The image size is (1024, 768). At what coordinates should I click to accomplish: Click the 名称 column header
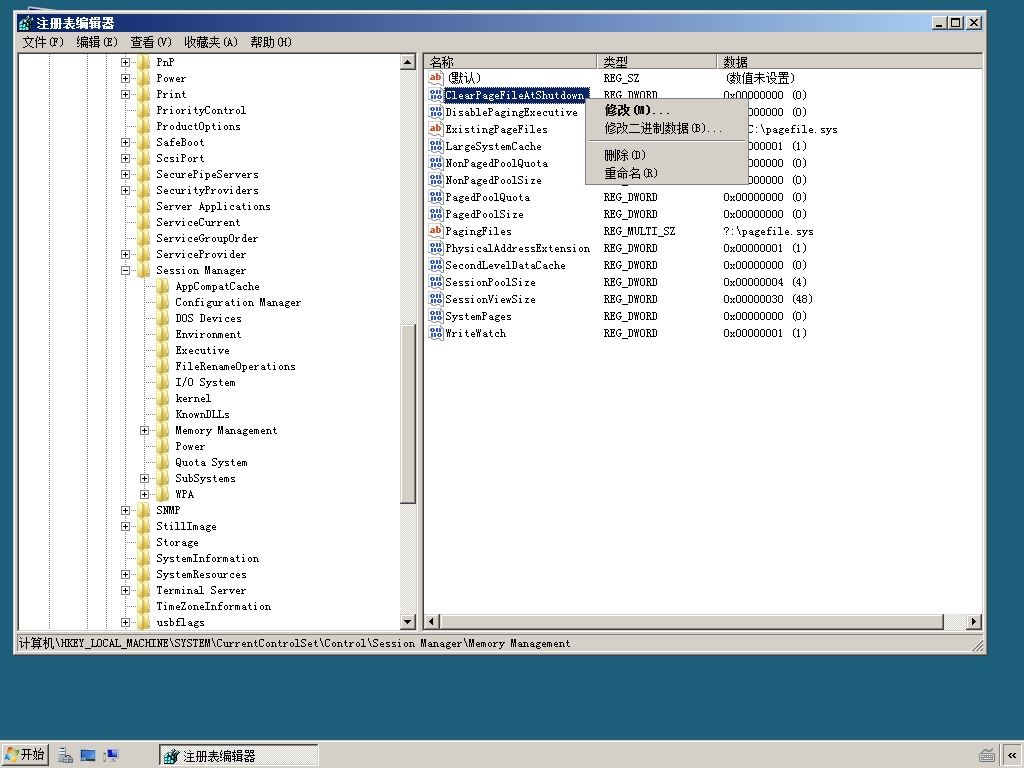click(511, 62)
